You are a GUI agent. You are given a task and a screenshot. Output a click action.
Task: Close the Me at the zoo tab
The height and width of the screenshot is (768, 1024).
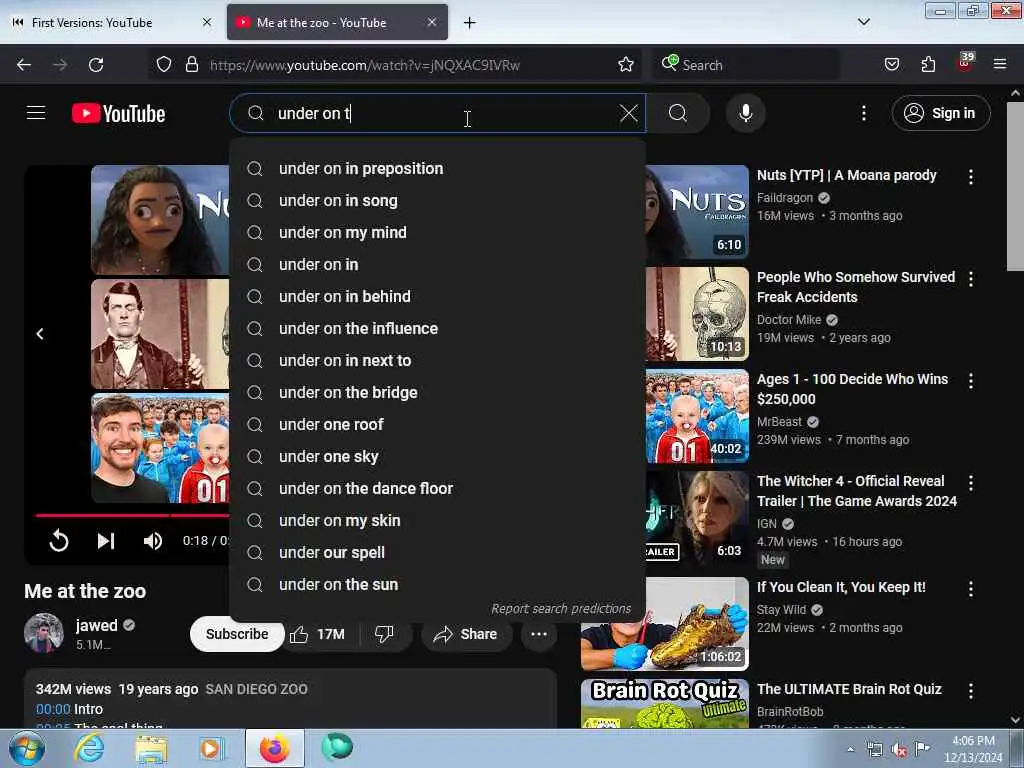tap(432, 22)
